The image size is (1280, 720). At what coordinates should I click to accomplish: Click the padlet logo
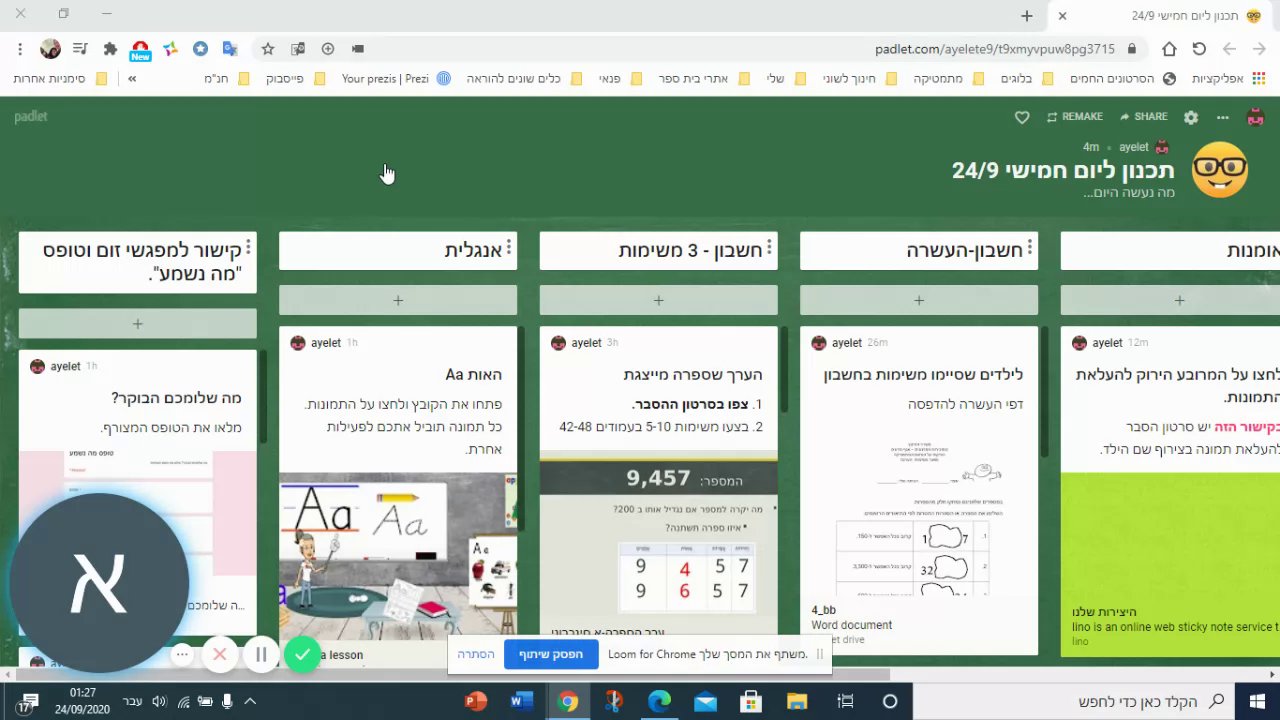tap(31, 116)
